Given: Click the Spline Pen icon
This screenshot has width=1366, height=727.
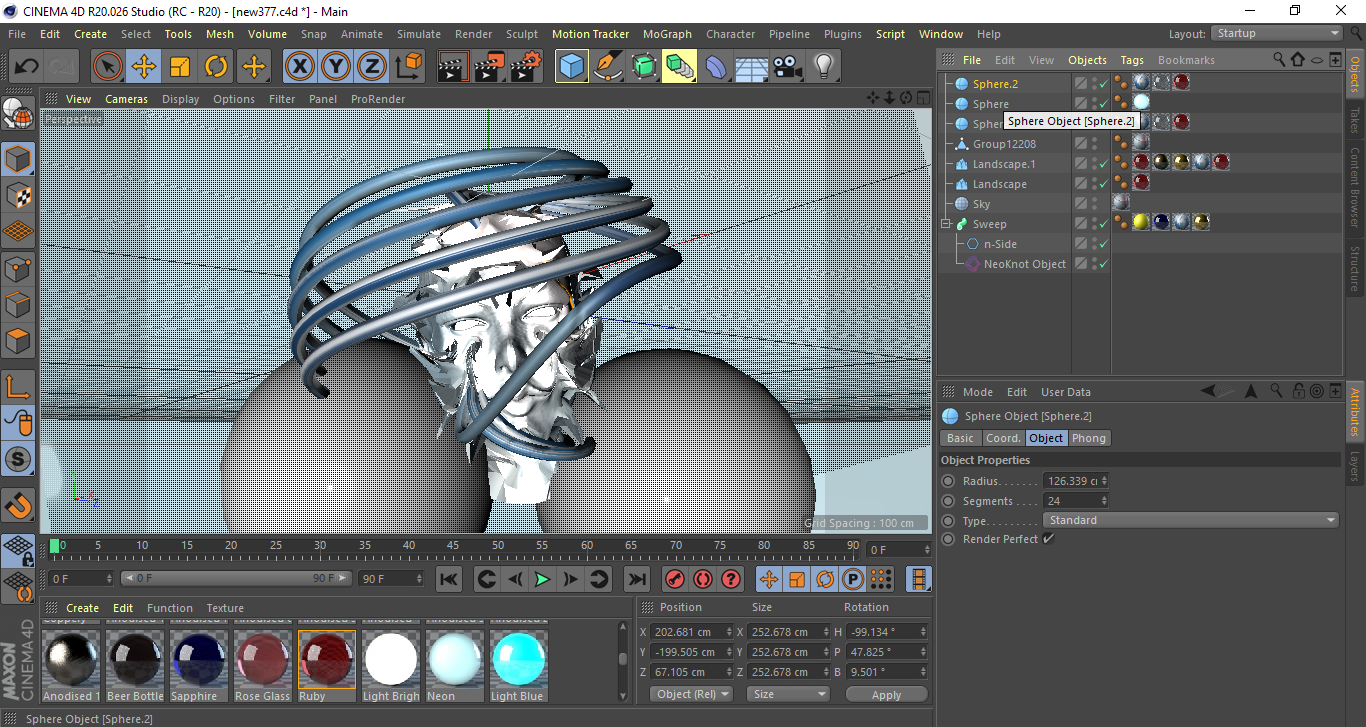Looking at the screenshot, I should tap(608, 67).
